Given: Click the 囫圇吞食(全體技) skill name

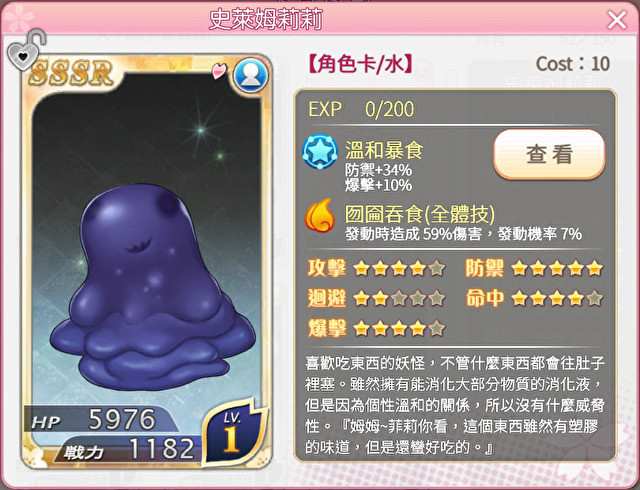Looking at the screenshot, I should 420,214.
